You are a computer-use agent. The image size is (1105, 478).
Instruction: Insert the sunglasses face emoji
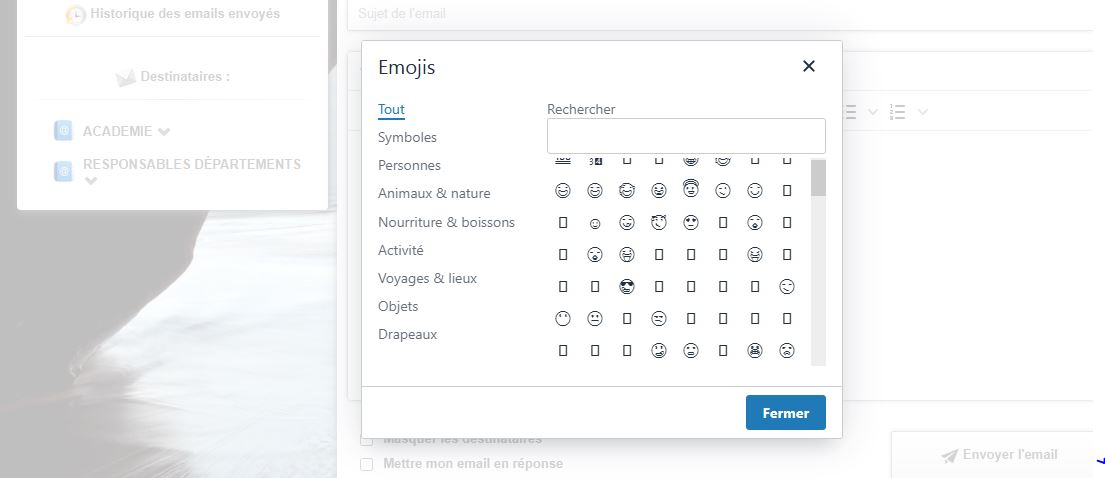point(627,286)
